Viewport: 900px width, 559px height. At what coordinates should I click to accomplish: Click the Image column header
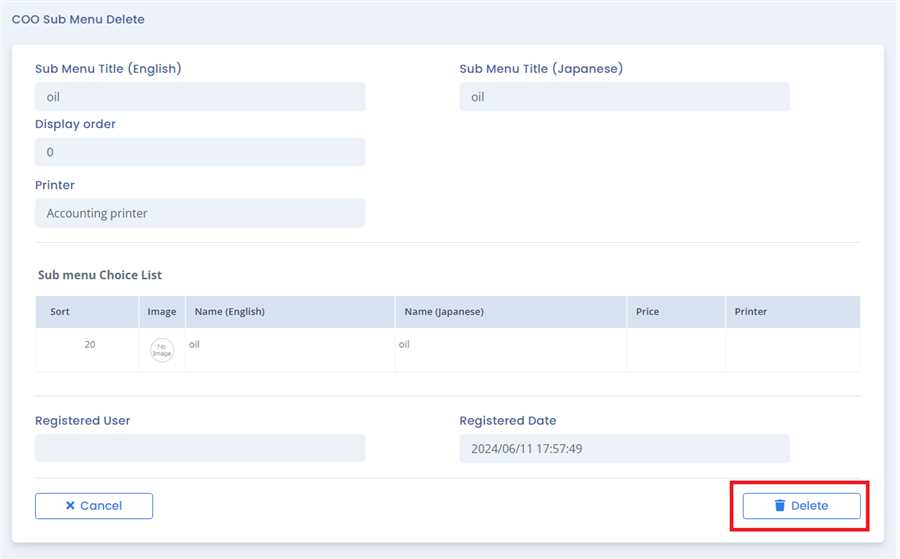162,312
